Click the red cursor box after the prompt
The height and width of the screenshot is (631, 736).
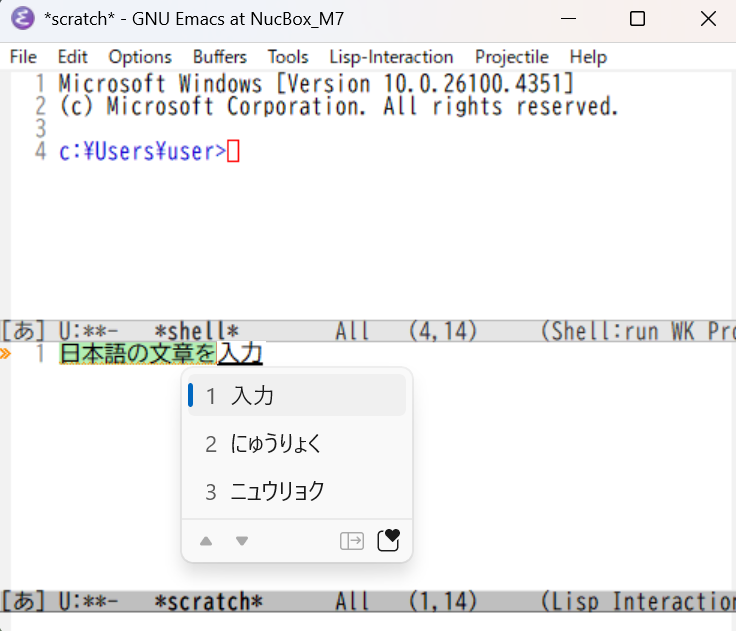point(233,151)
